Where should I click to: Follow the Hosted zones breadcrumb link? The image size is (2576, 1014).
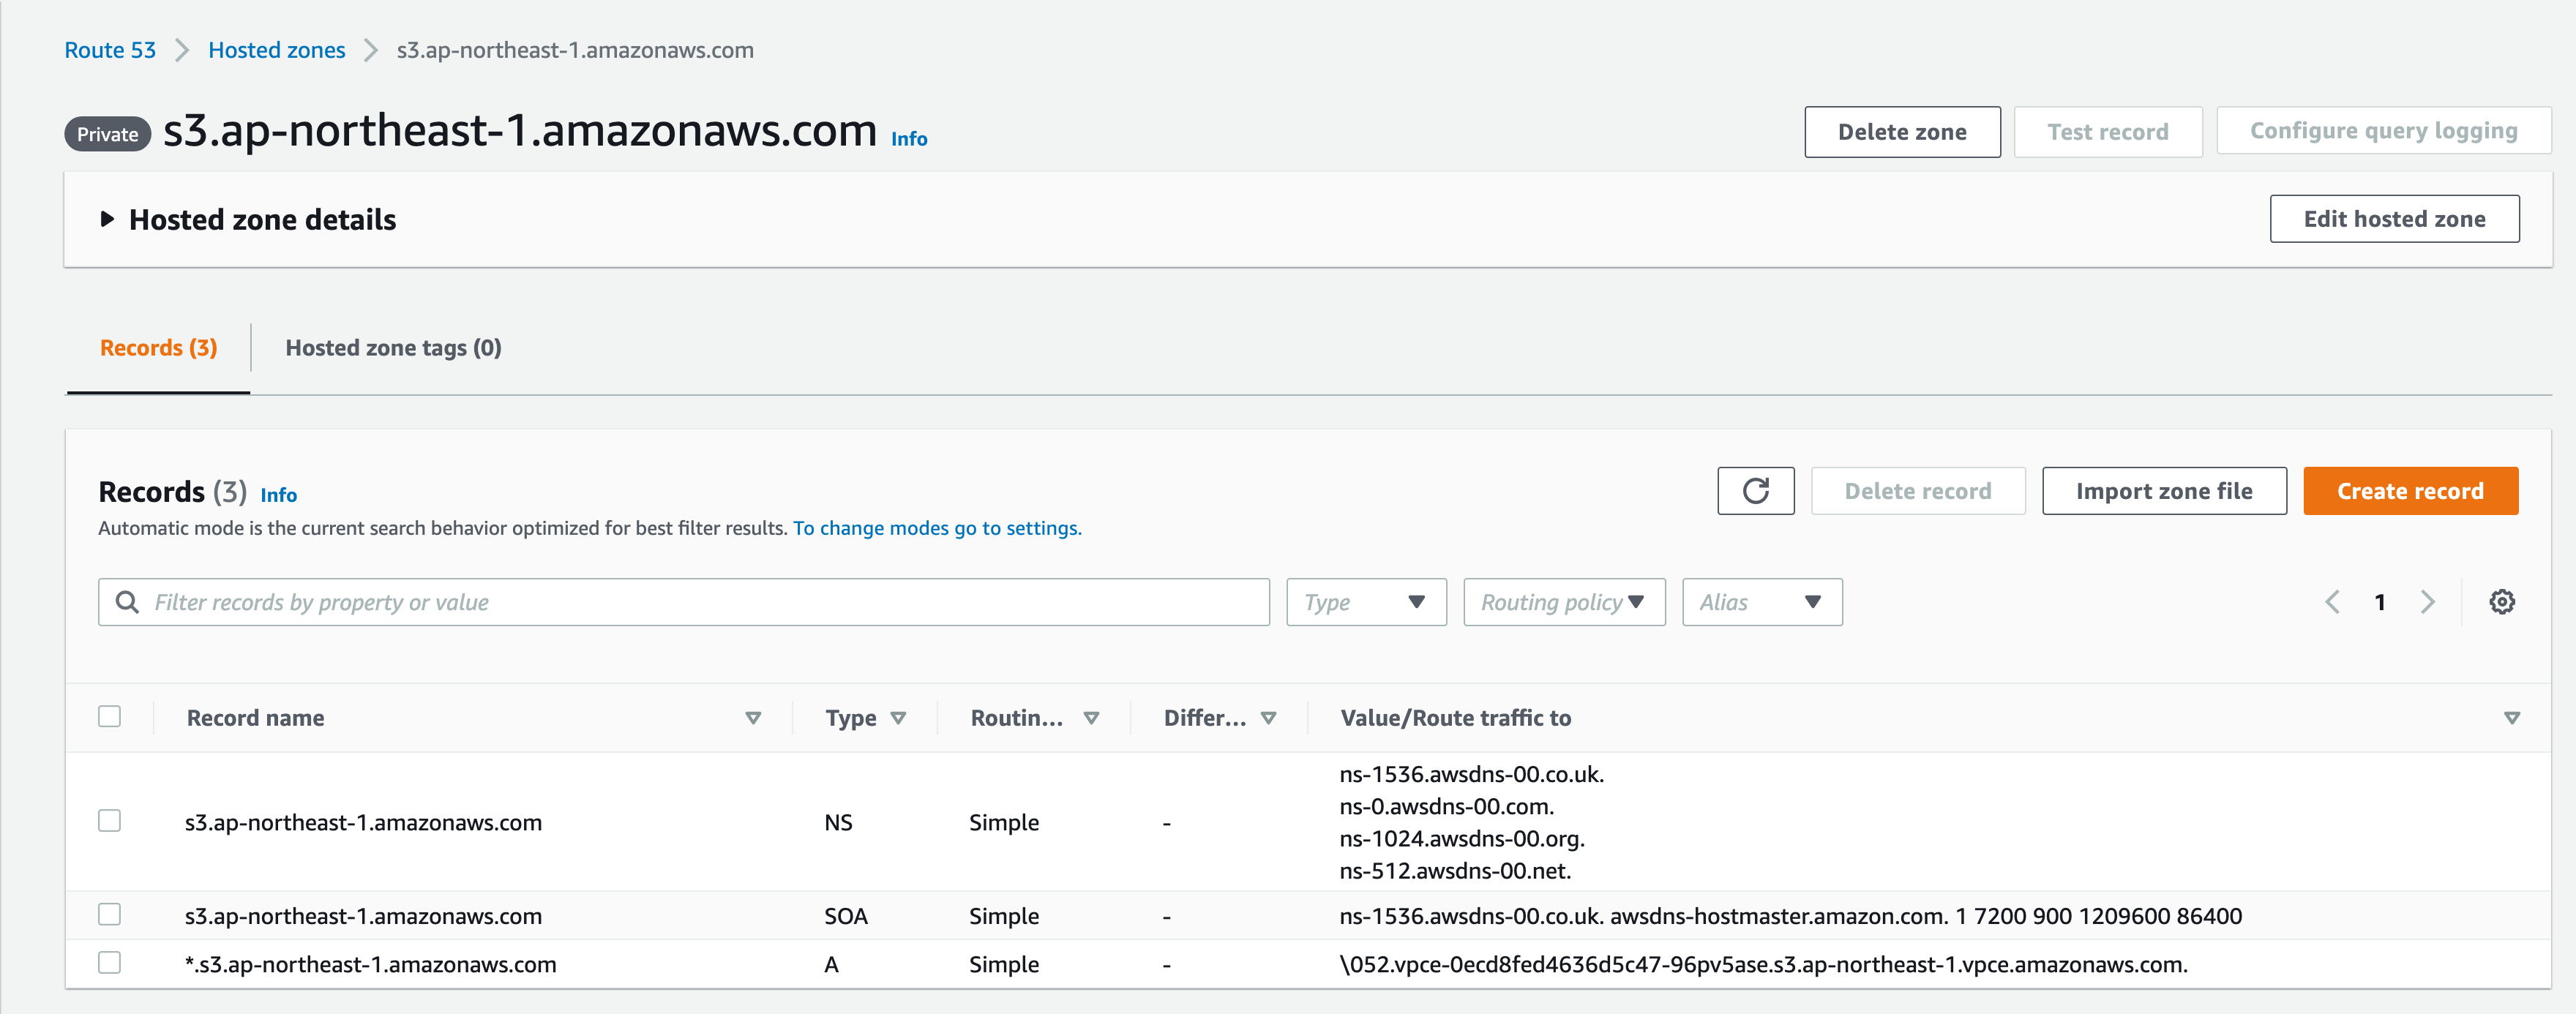point(276,50)
